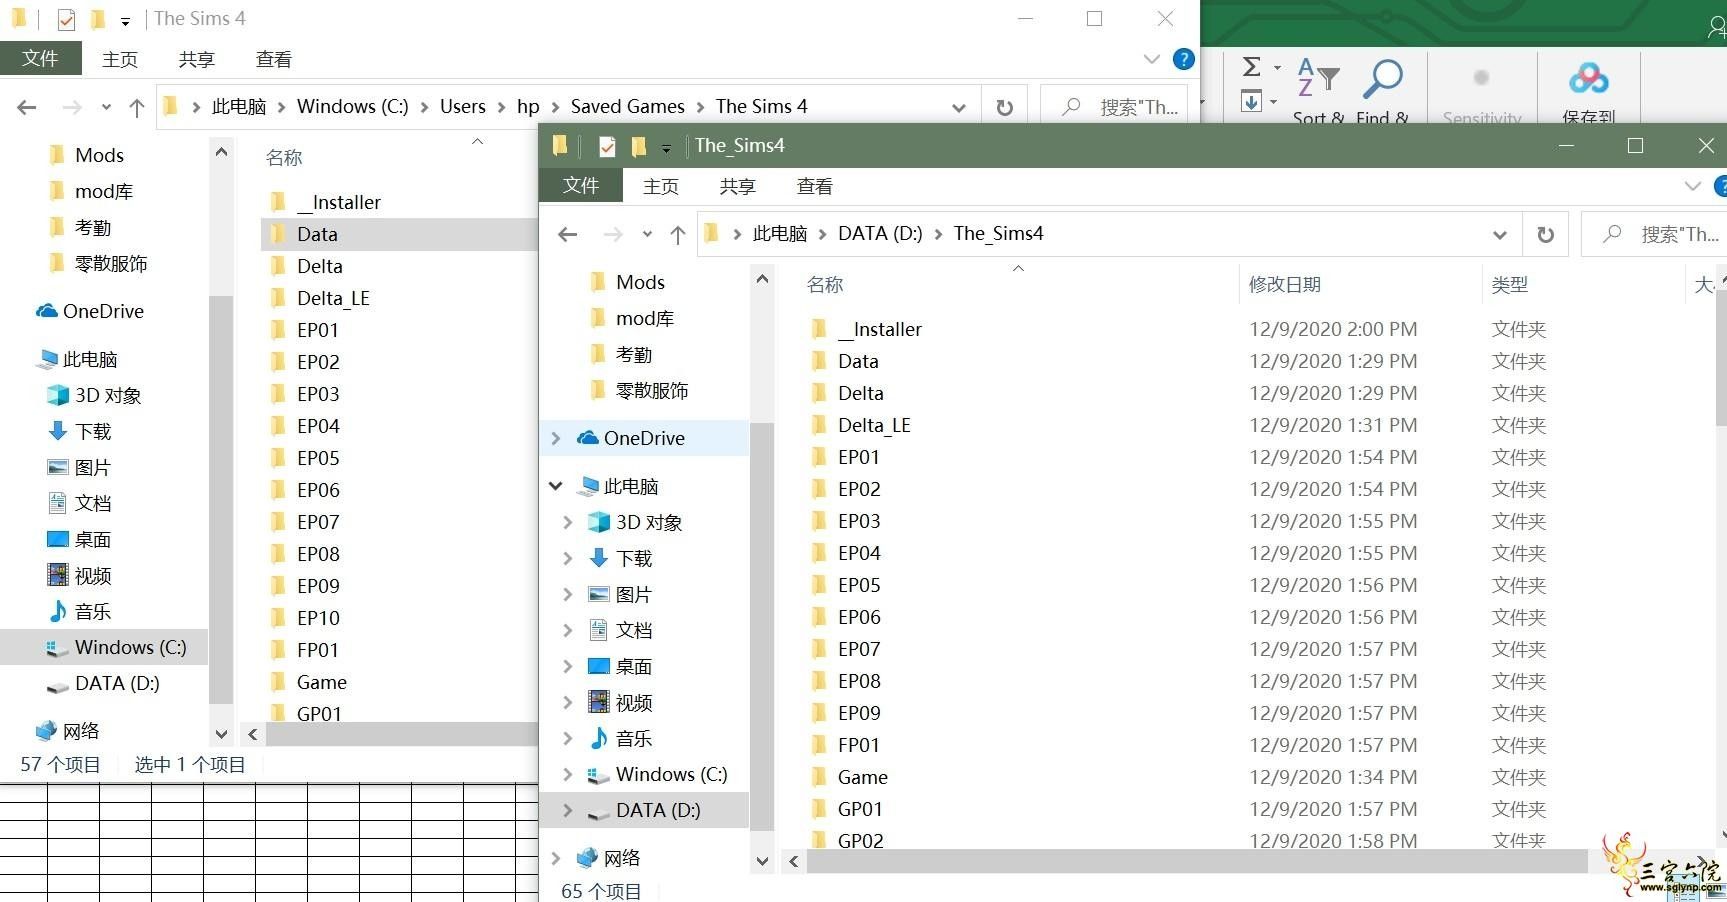Expand 网络 node in The_Sims4 window
1727x902 pixels.
556,858
